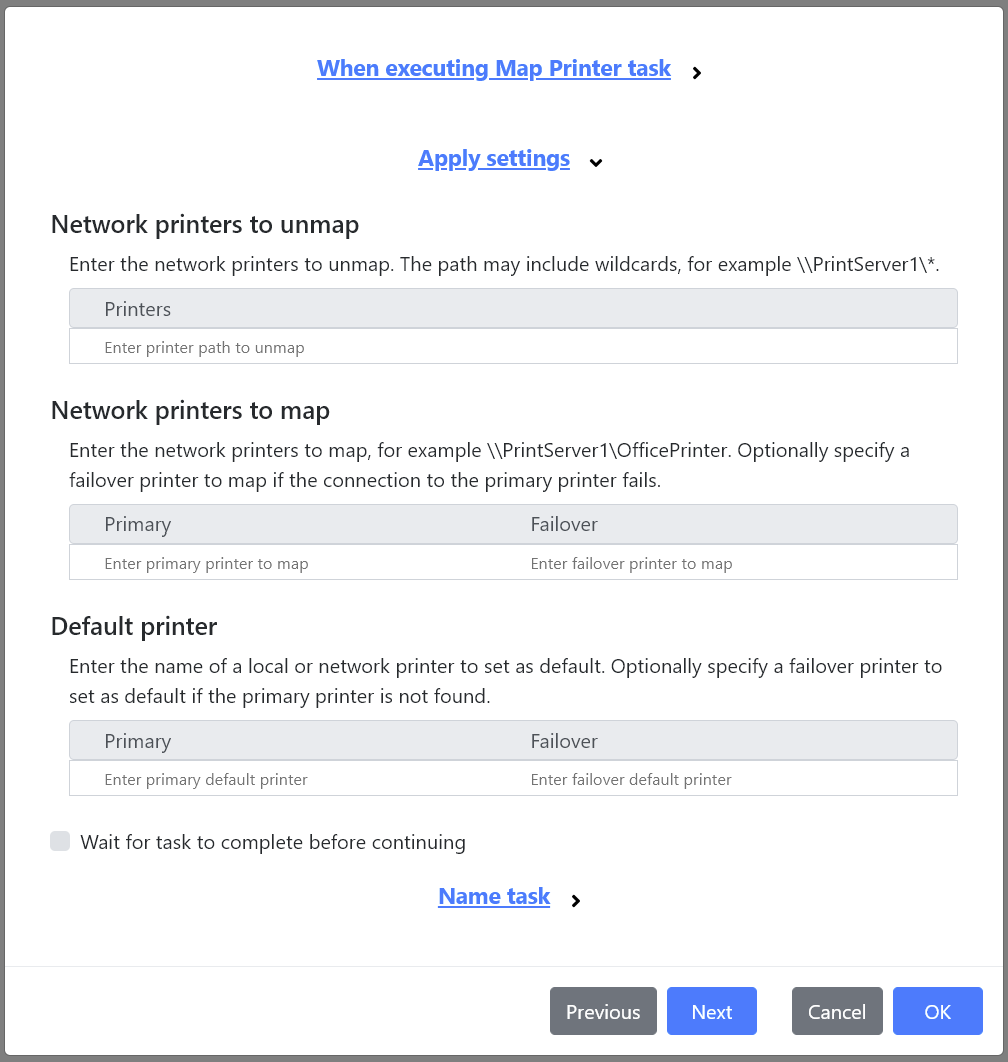Click the Printers column header
Screen dimensions: 1008x1062
tap(137, 309)
